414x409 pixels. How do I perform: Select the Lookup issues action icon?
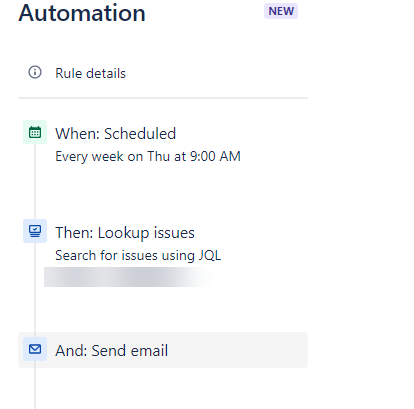(x=35, y=231)
